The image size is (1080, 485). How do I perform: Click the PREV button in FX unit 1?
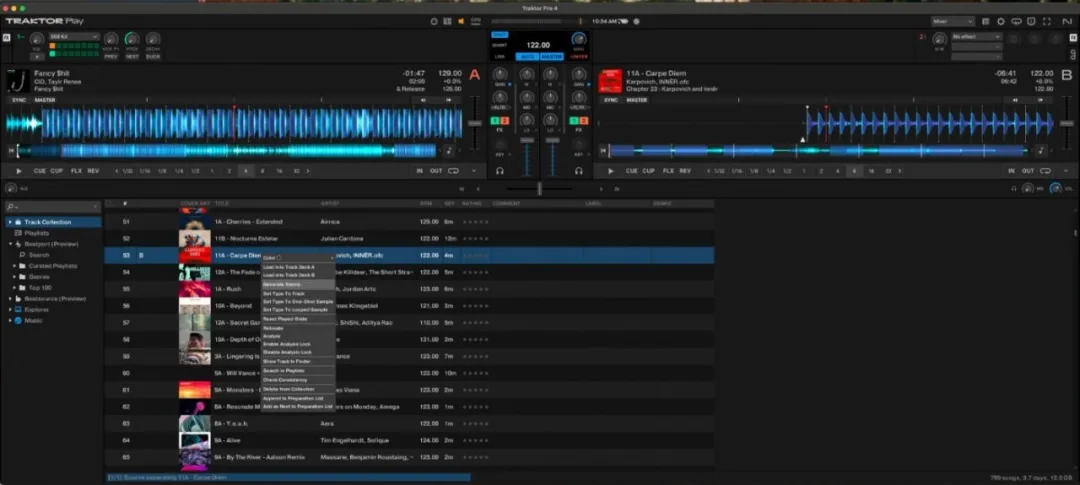[x=111, y=56]
